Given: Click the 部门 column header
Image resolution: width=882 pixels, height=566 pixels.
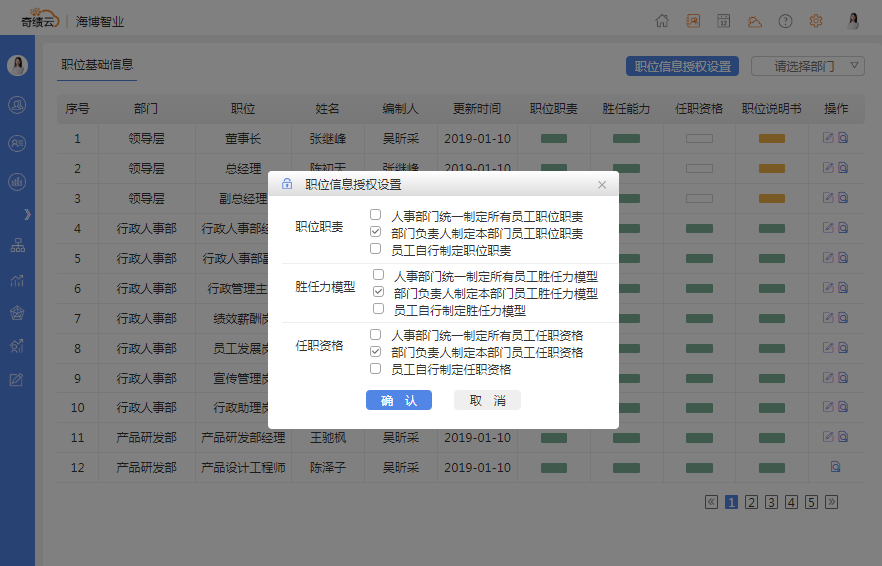Looking at the screenshot, I should (146, 109).
